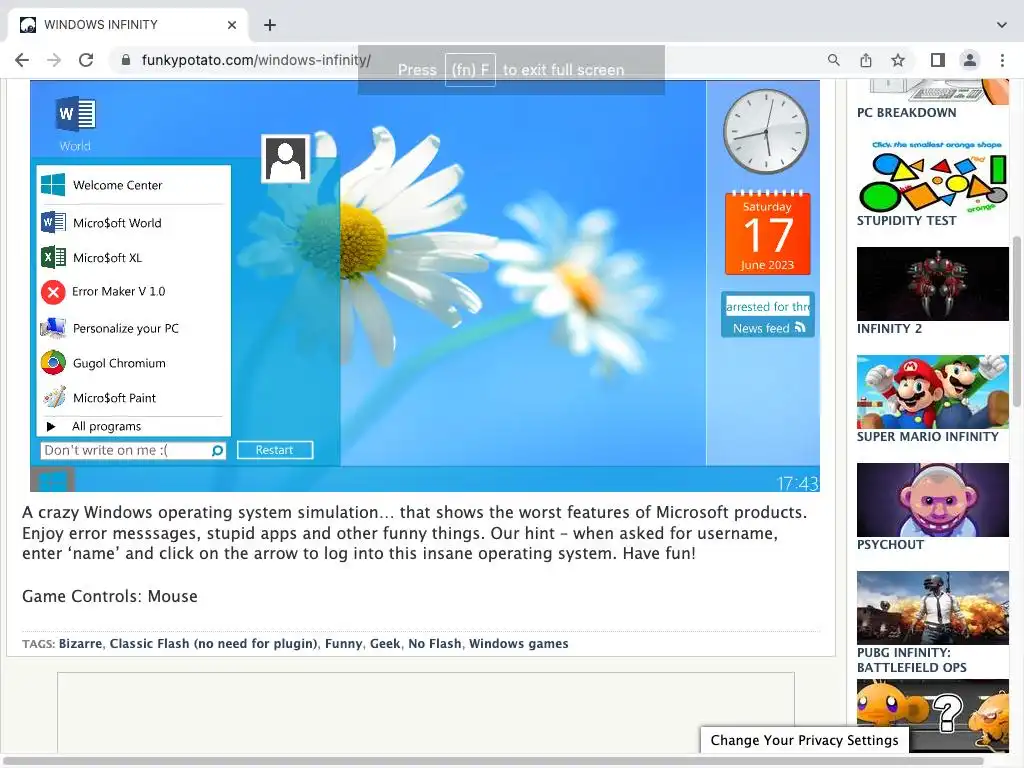
Task: Click the user avatar picture
Action: [285, 159]
